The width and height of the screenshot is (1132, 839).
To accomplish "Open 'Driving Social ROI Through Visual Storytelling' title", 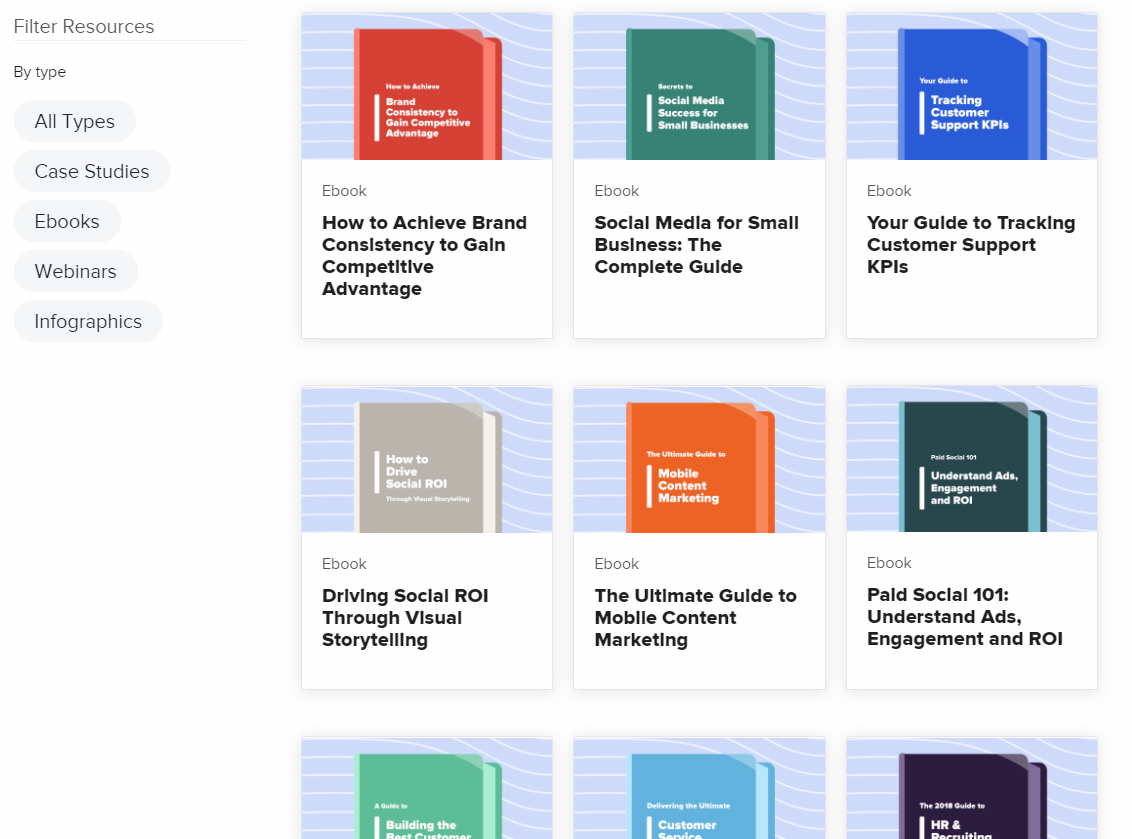I will pyautogui.click(x=405, y=617).
